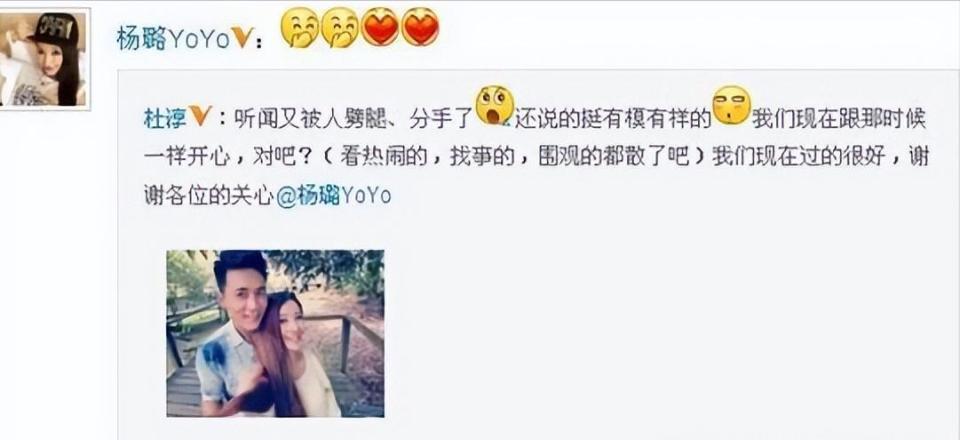Image resolution: width=960 pixels, height=440 pixels.
Task: Click the text 一样开心，对吧？
Action: (x=230, y=157)
